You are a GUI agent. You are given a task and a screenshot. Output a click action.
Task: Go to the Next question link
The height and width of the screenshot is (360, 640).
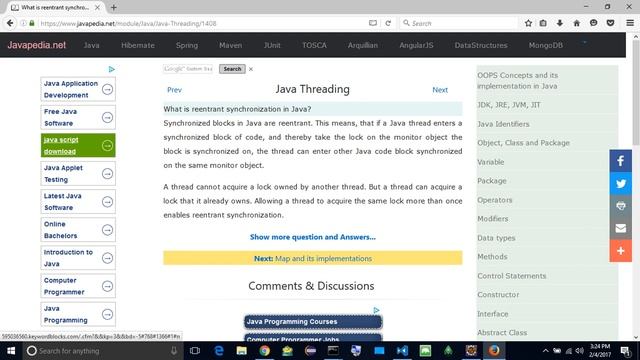(x=440, y=90)
